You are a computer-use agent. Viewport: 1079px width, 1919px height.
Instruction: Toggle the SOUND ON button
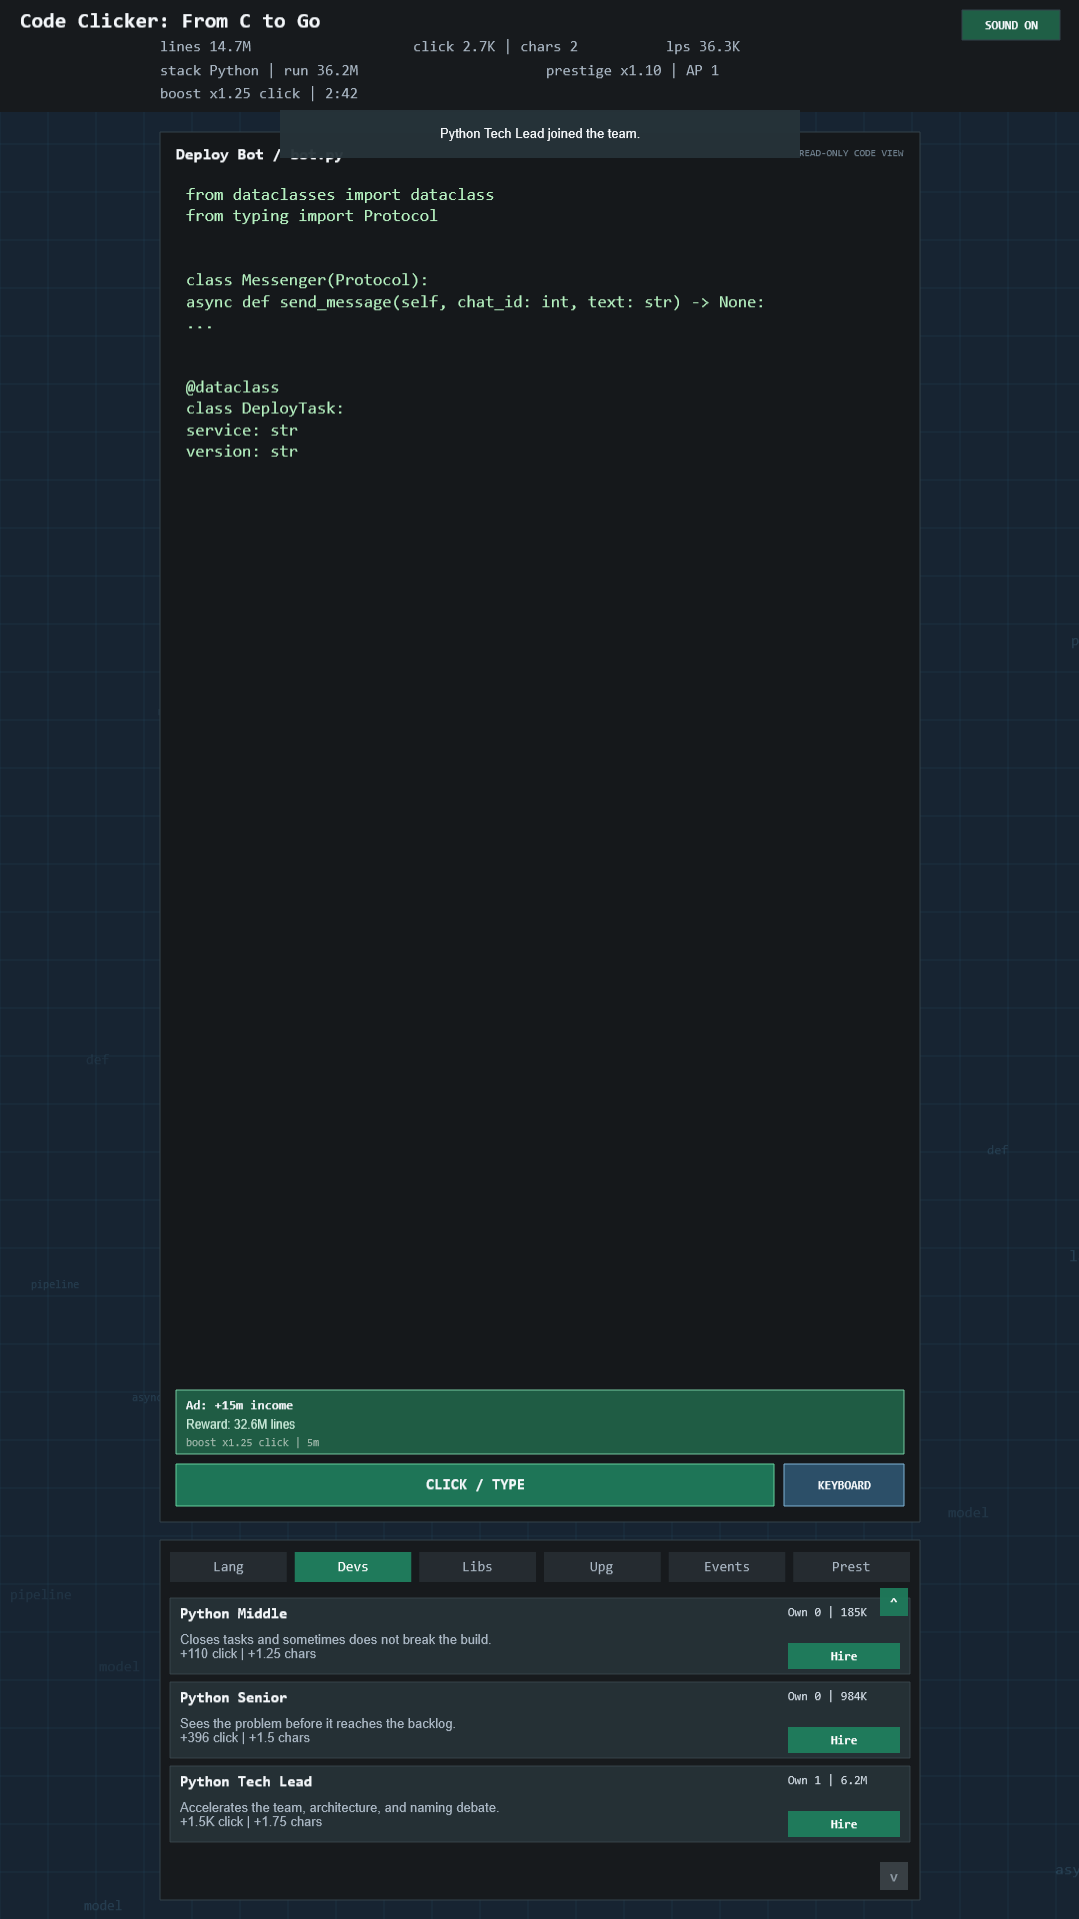pyautogui.click(x=1010, y=25)
